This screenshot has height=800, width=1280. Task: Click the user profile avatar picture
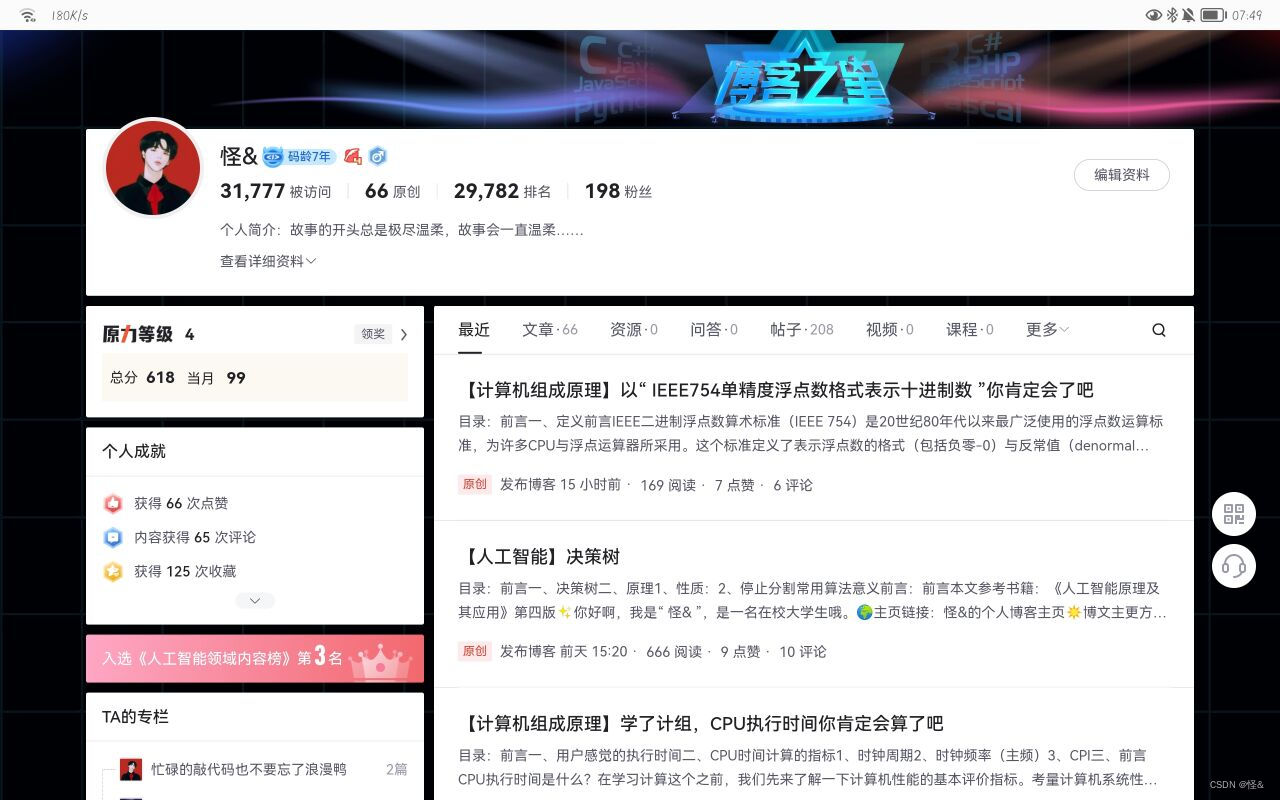click(153, 169)
